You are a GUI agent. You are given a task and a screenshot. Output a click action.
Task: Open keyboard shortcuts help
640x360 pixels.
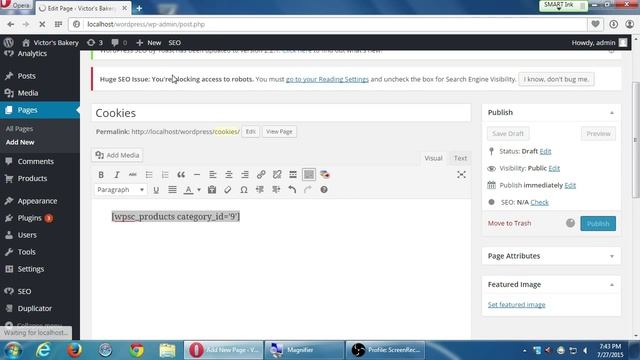[x=324, y=190]
